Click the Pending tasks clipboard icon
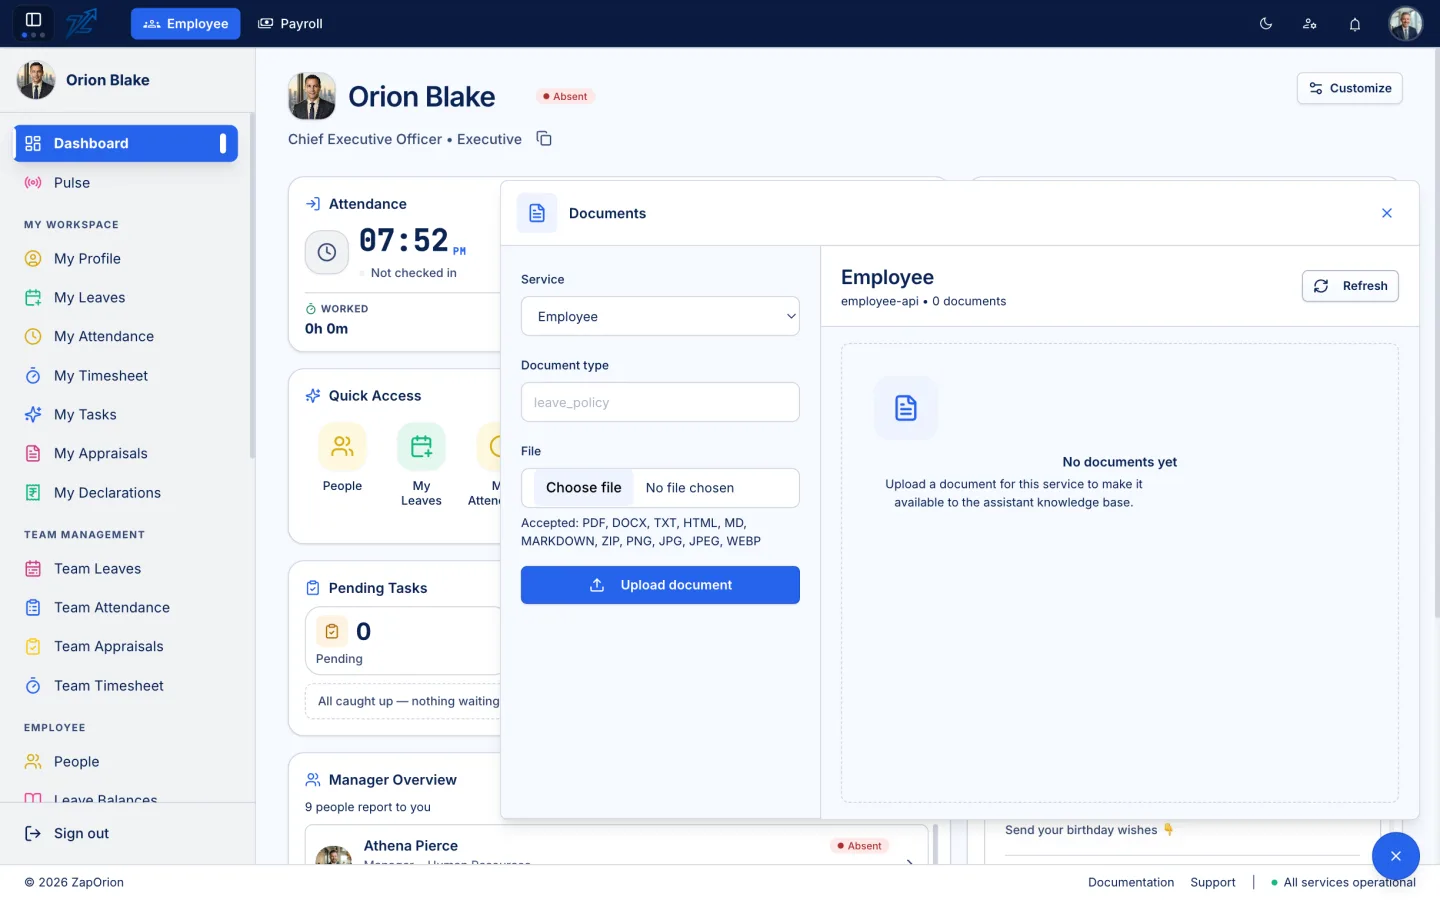This screenshot has width=1440, height=900. (332, 631)
